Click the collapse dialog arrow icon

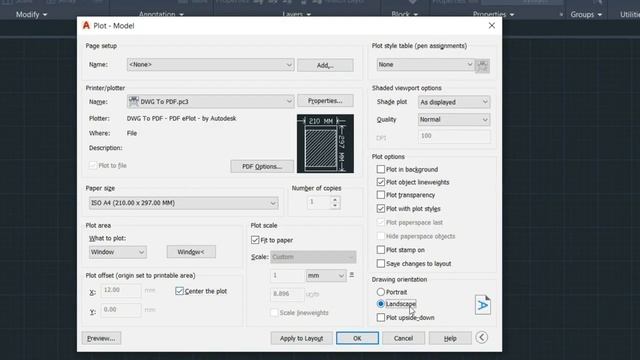[x=482, y=338]
